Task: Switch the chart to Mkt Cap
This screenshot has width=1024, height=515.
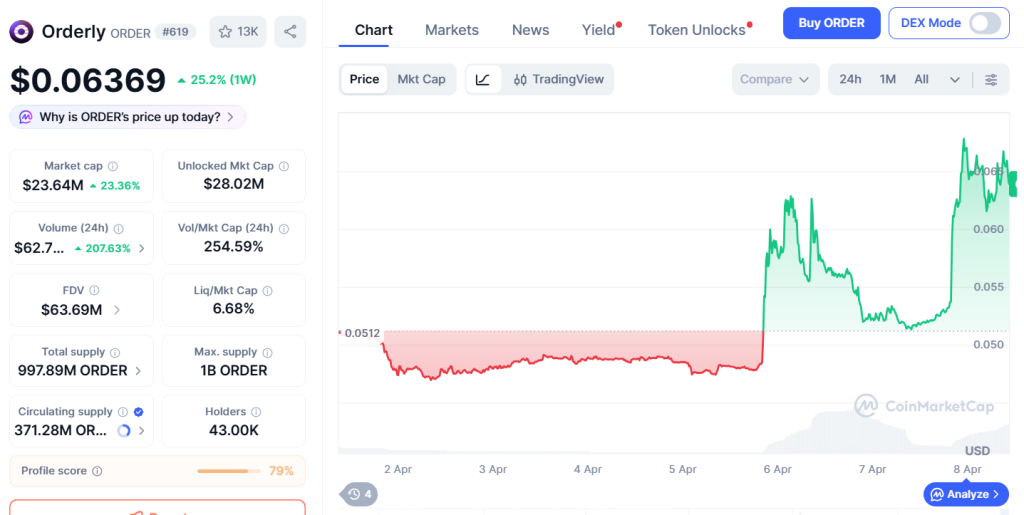Action: pos(421,80)
